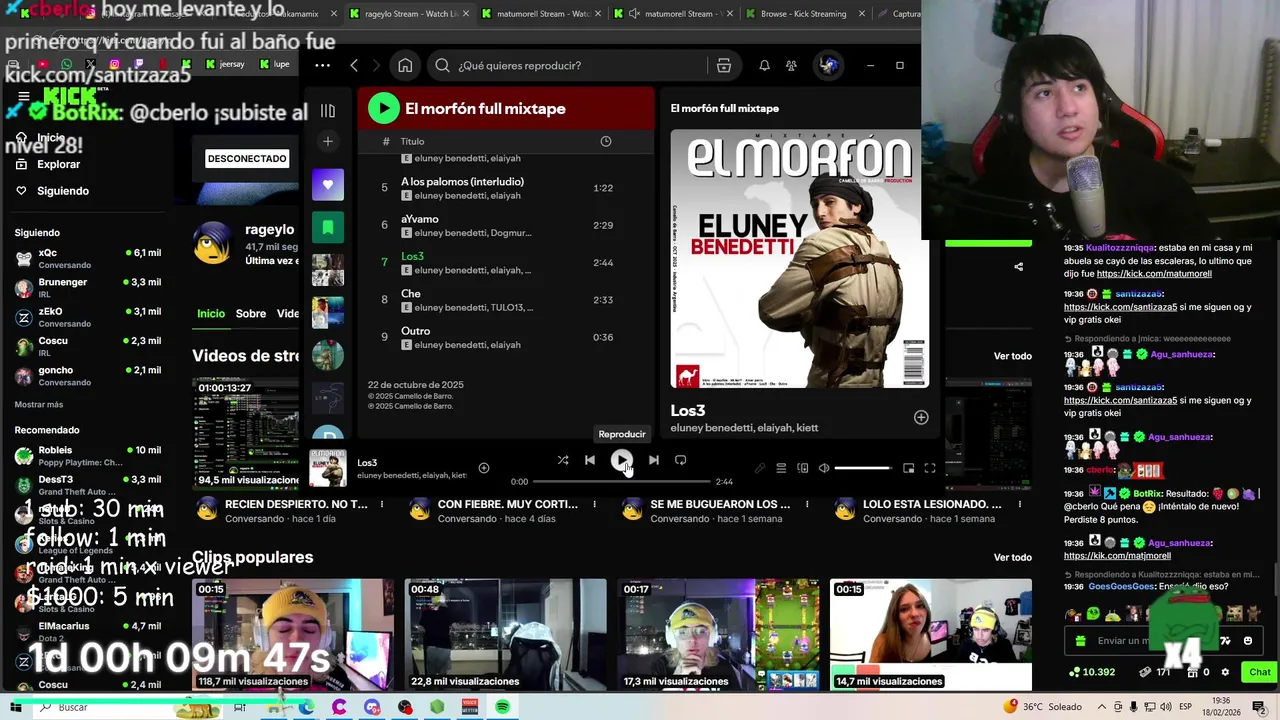Open Brunenger channel in sidebar
This screenshot has height=720, width=1280.
(88, 287)
